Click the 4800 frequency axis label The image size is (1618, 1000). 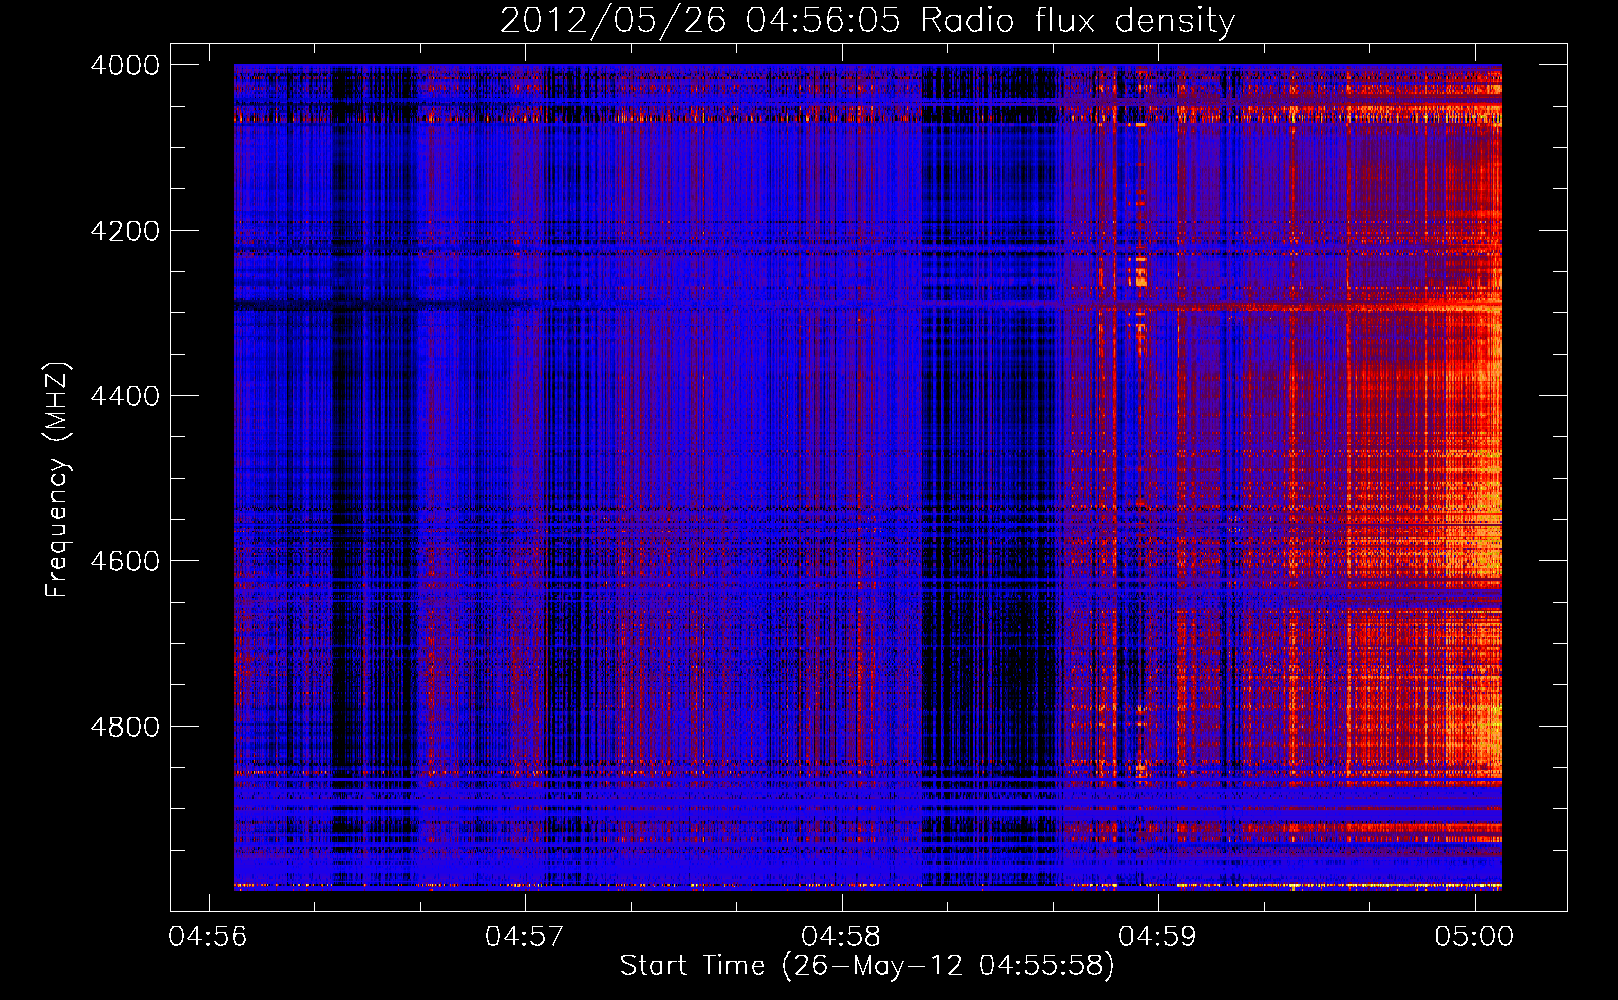(x=125, y=727)
